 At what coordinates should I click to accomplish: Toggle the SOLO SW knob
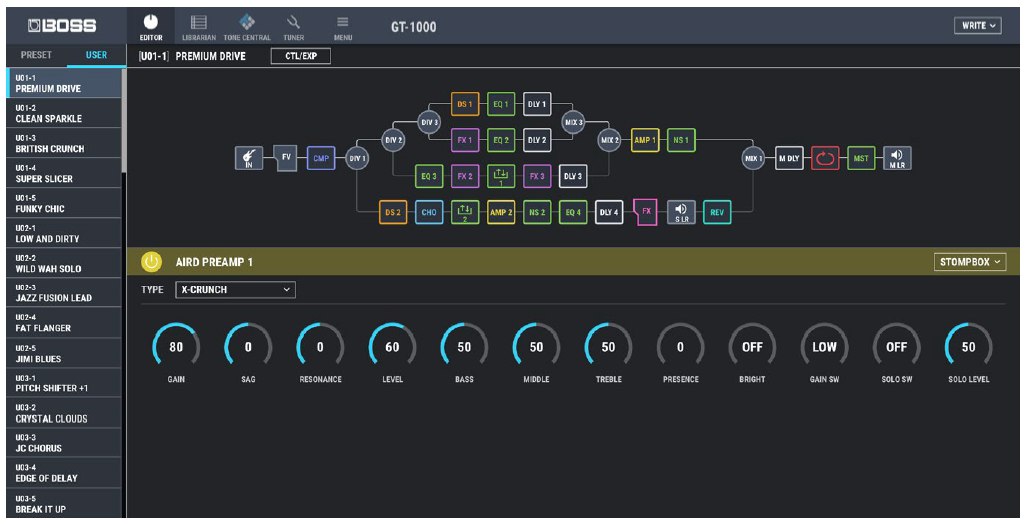pyautogui.click(x=896, y=347)
